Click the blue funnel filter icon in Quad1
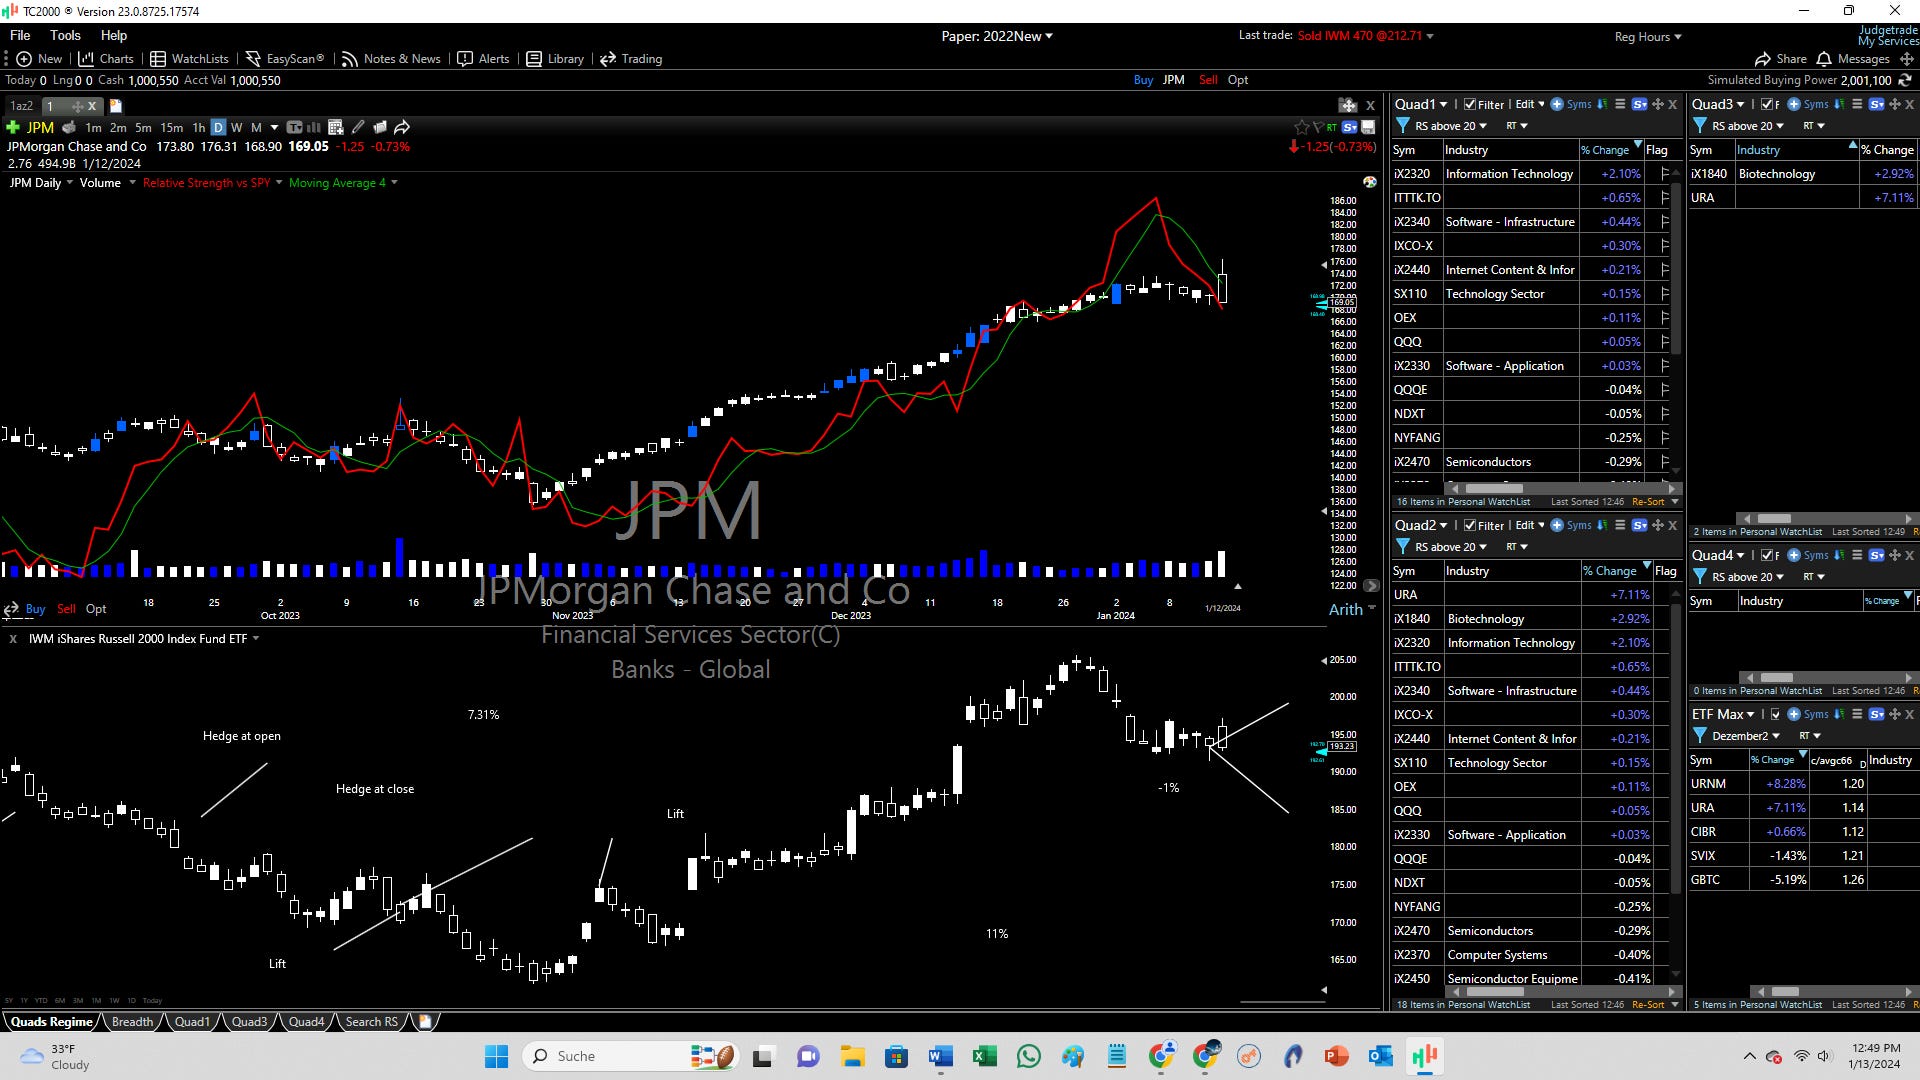Image resolution: width=1920 pixels, height=1080 pixels. pos(1403,126)
